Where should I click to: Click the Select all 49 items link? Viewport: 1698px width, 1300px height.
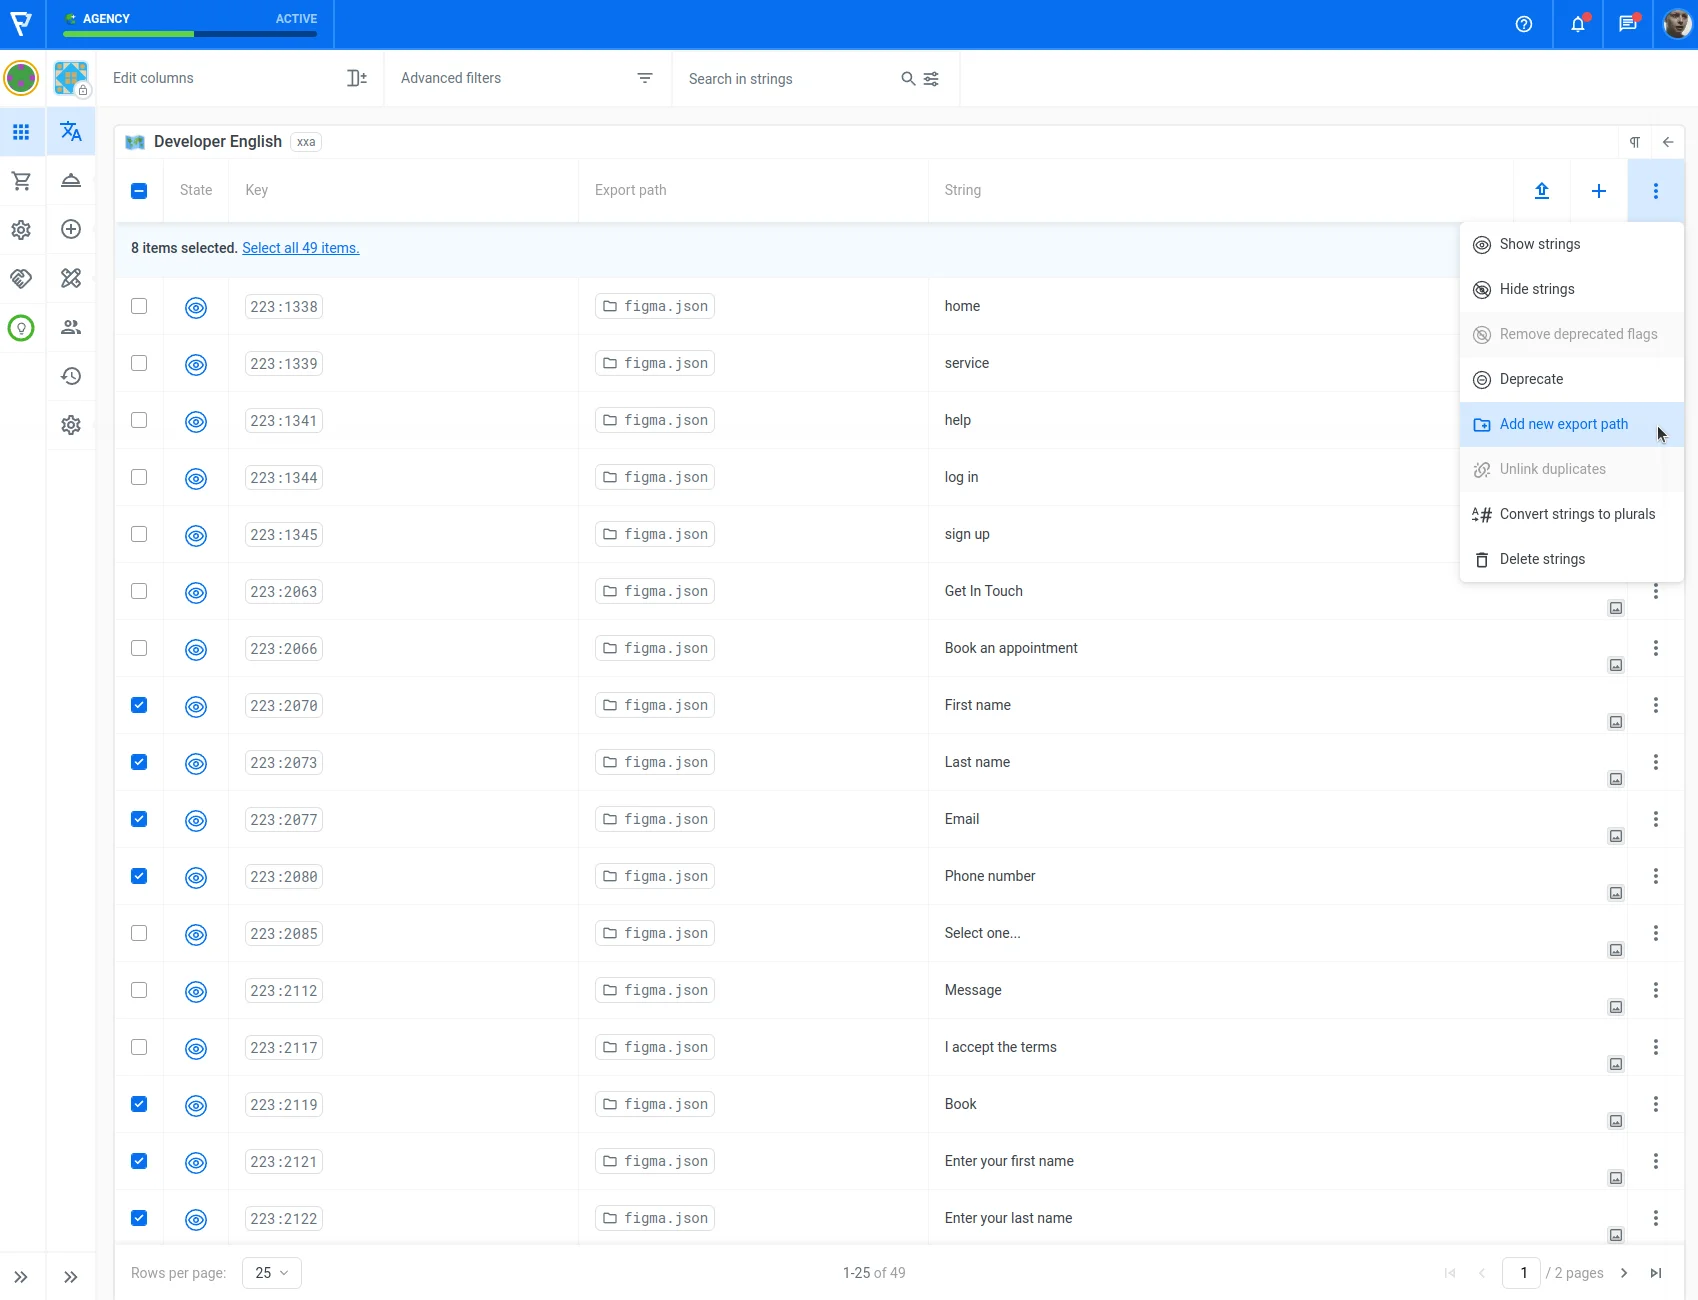[300, 248]
